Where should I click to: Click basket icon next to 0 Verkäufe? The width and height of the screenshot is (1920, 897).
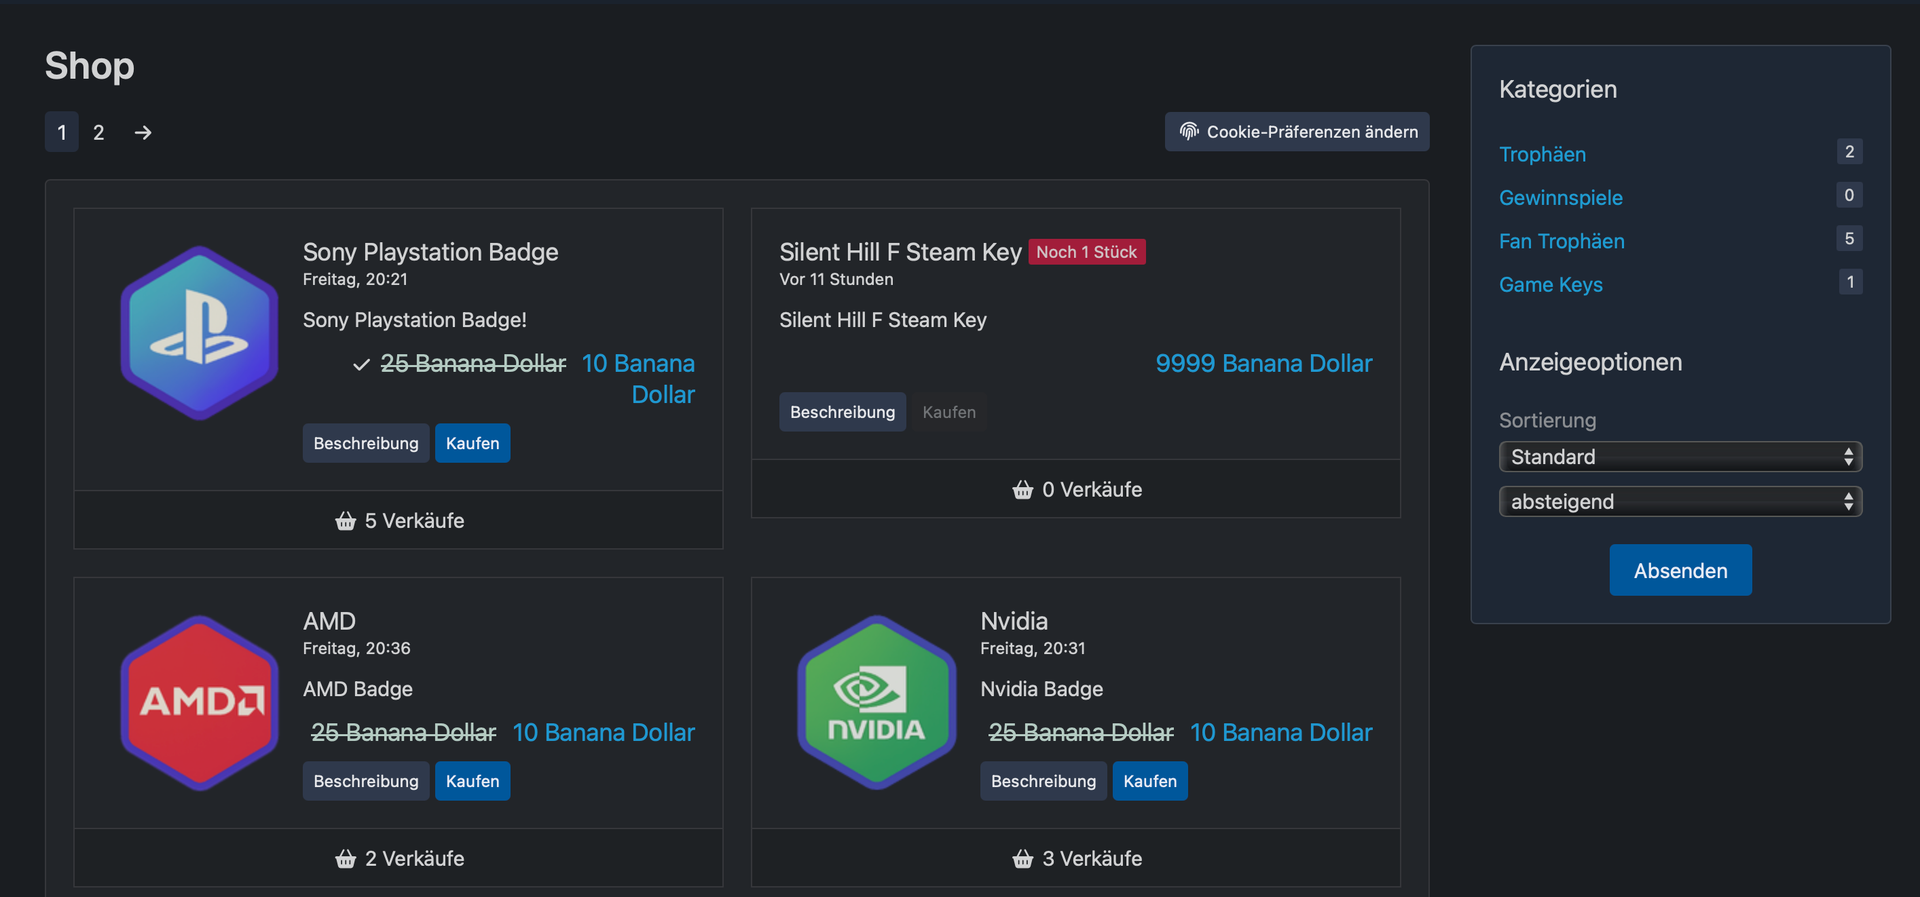[1023, 490]
